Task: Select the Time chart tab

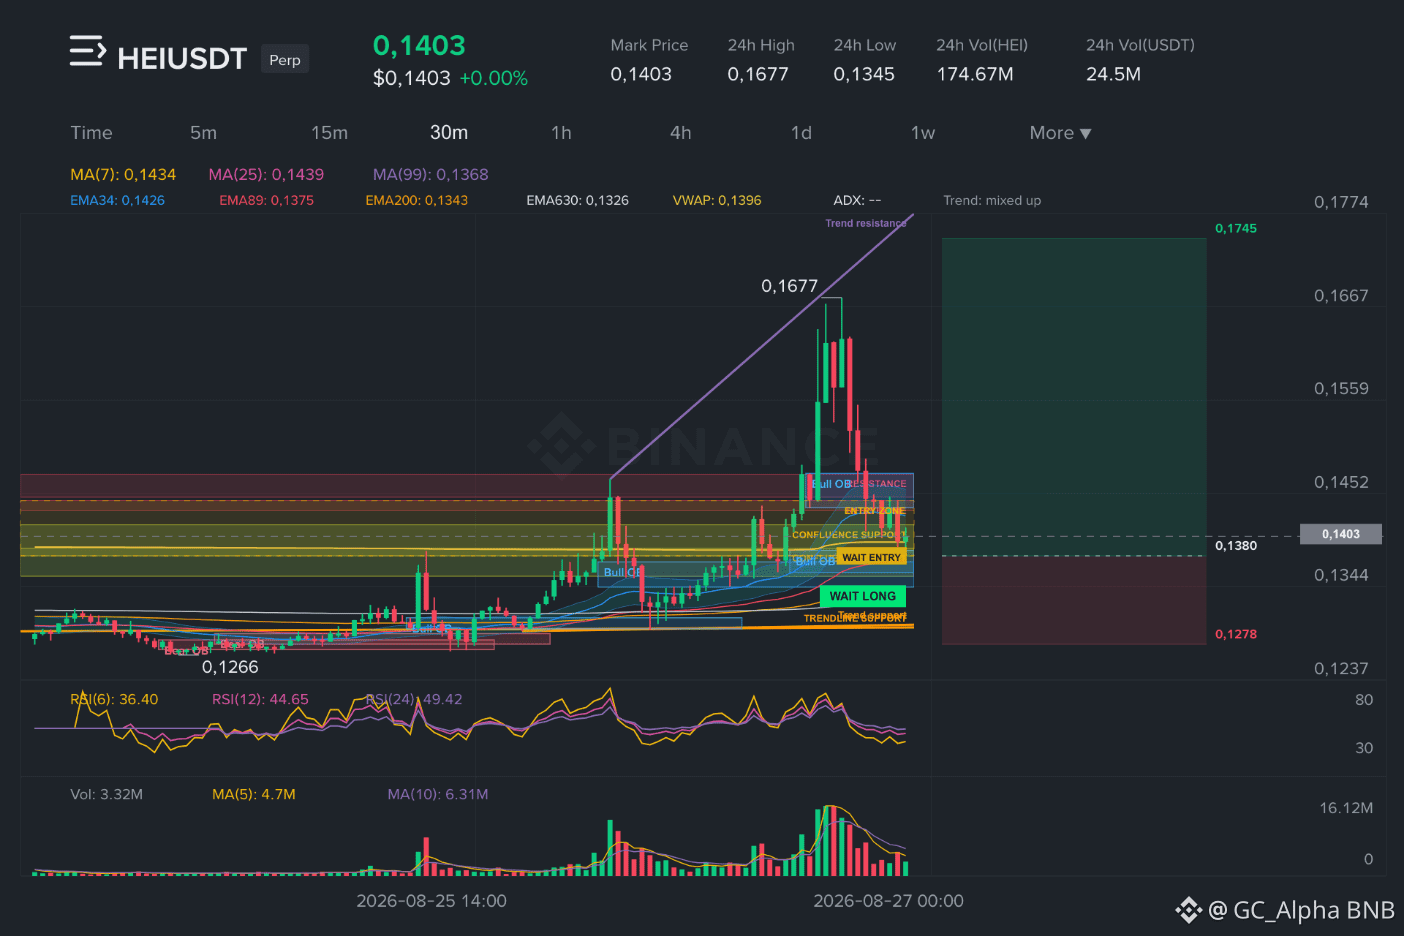Action: click(91, 133)
